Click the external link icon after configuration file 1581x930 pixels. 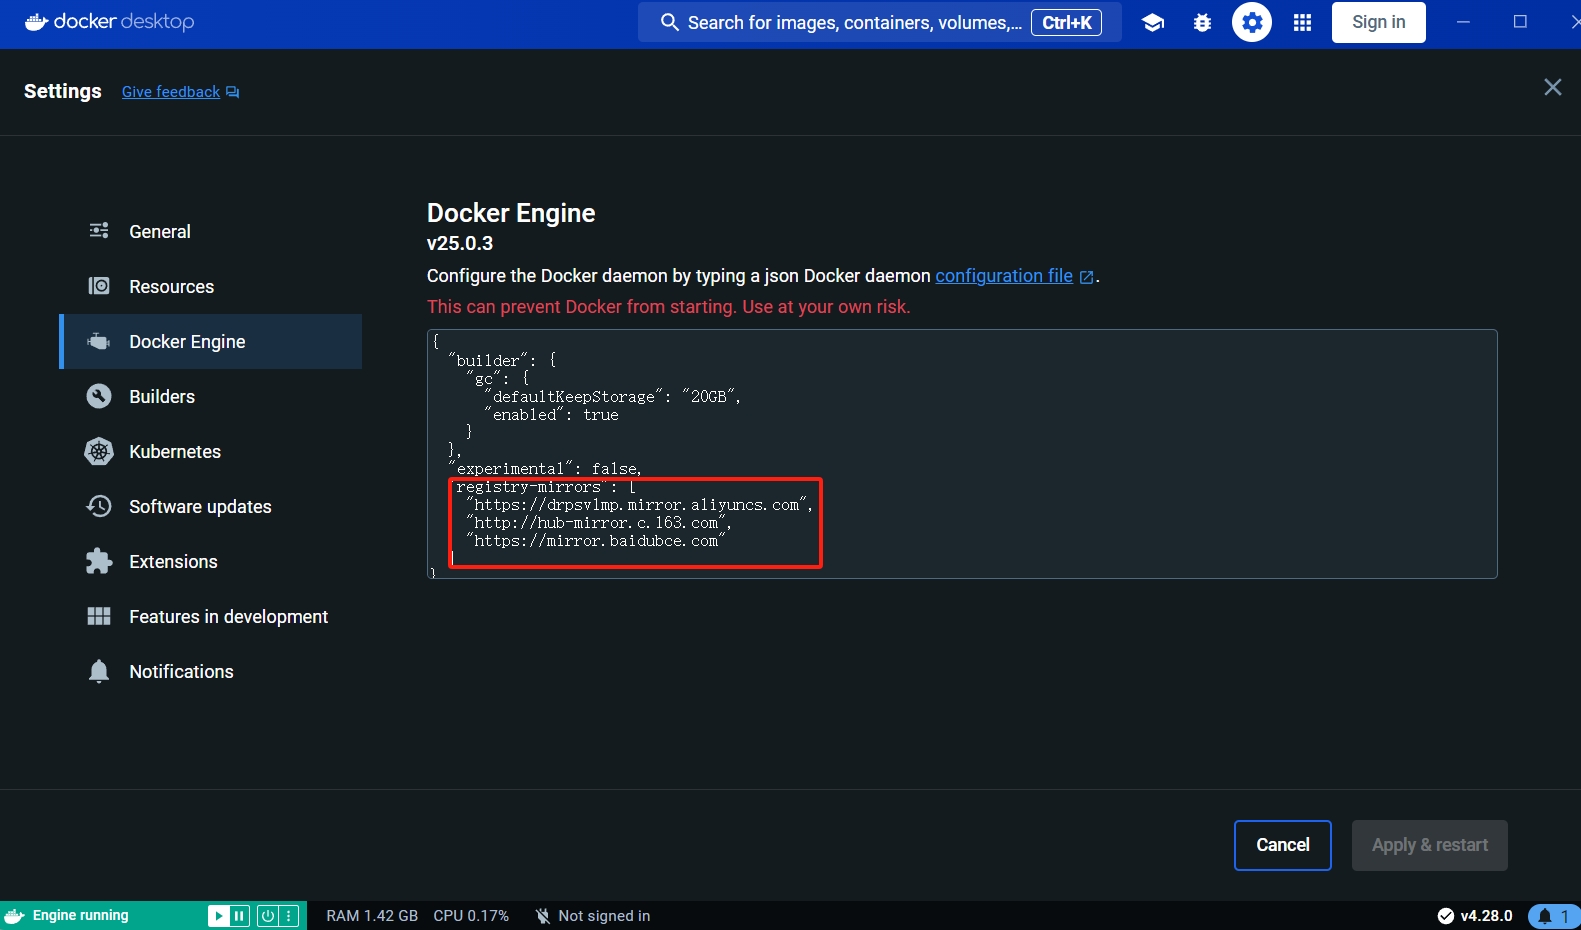pyautogui.click(x=1087, y=277)
